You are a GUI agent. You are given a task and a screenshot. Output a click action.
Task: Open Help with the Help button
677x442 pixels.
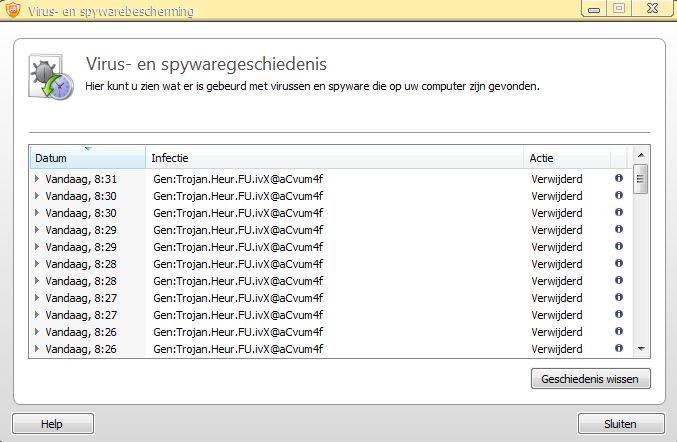[52, 424]
